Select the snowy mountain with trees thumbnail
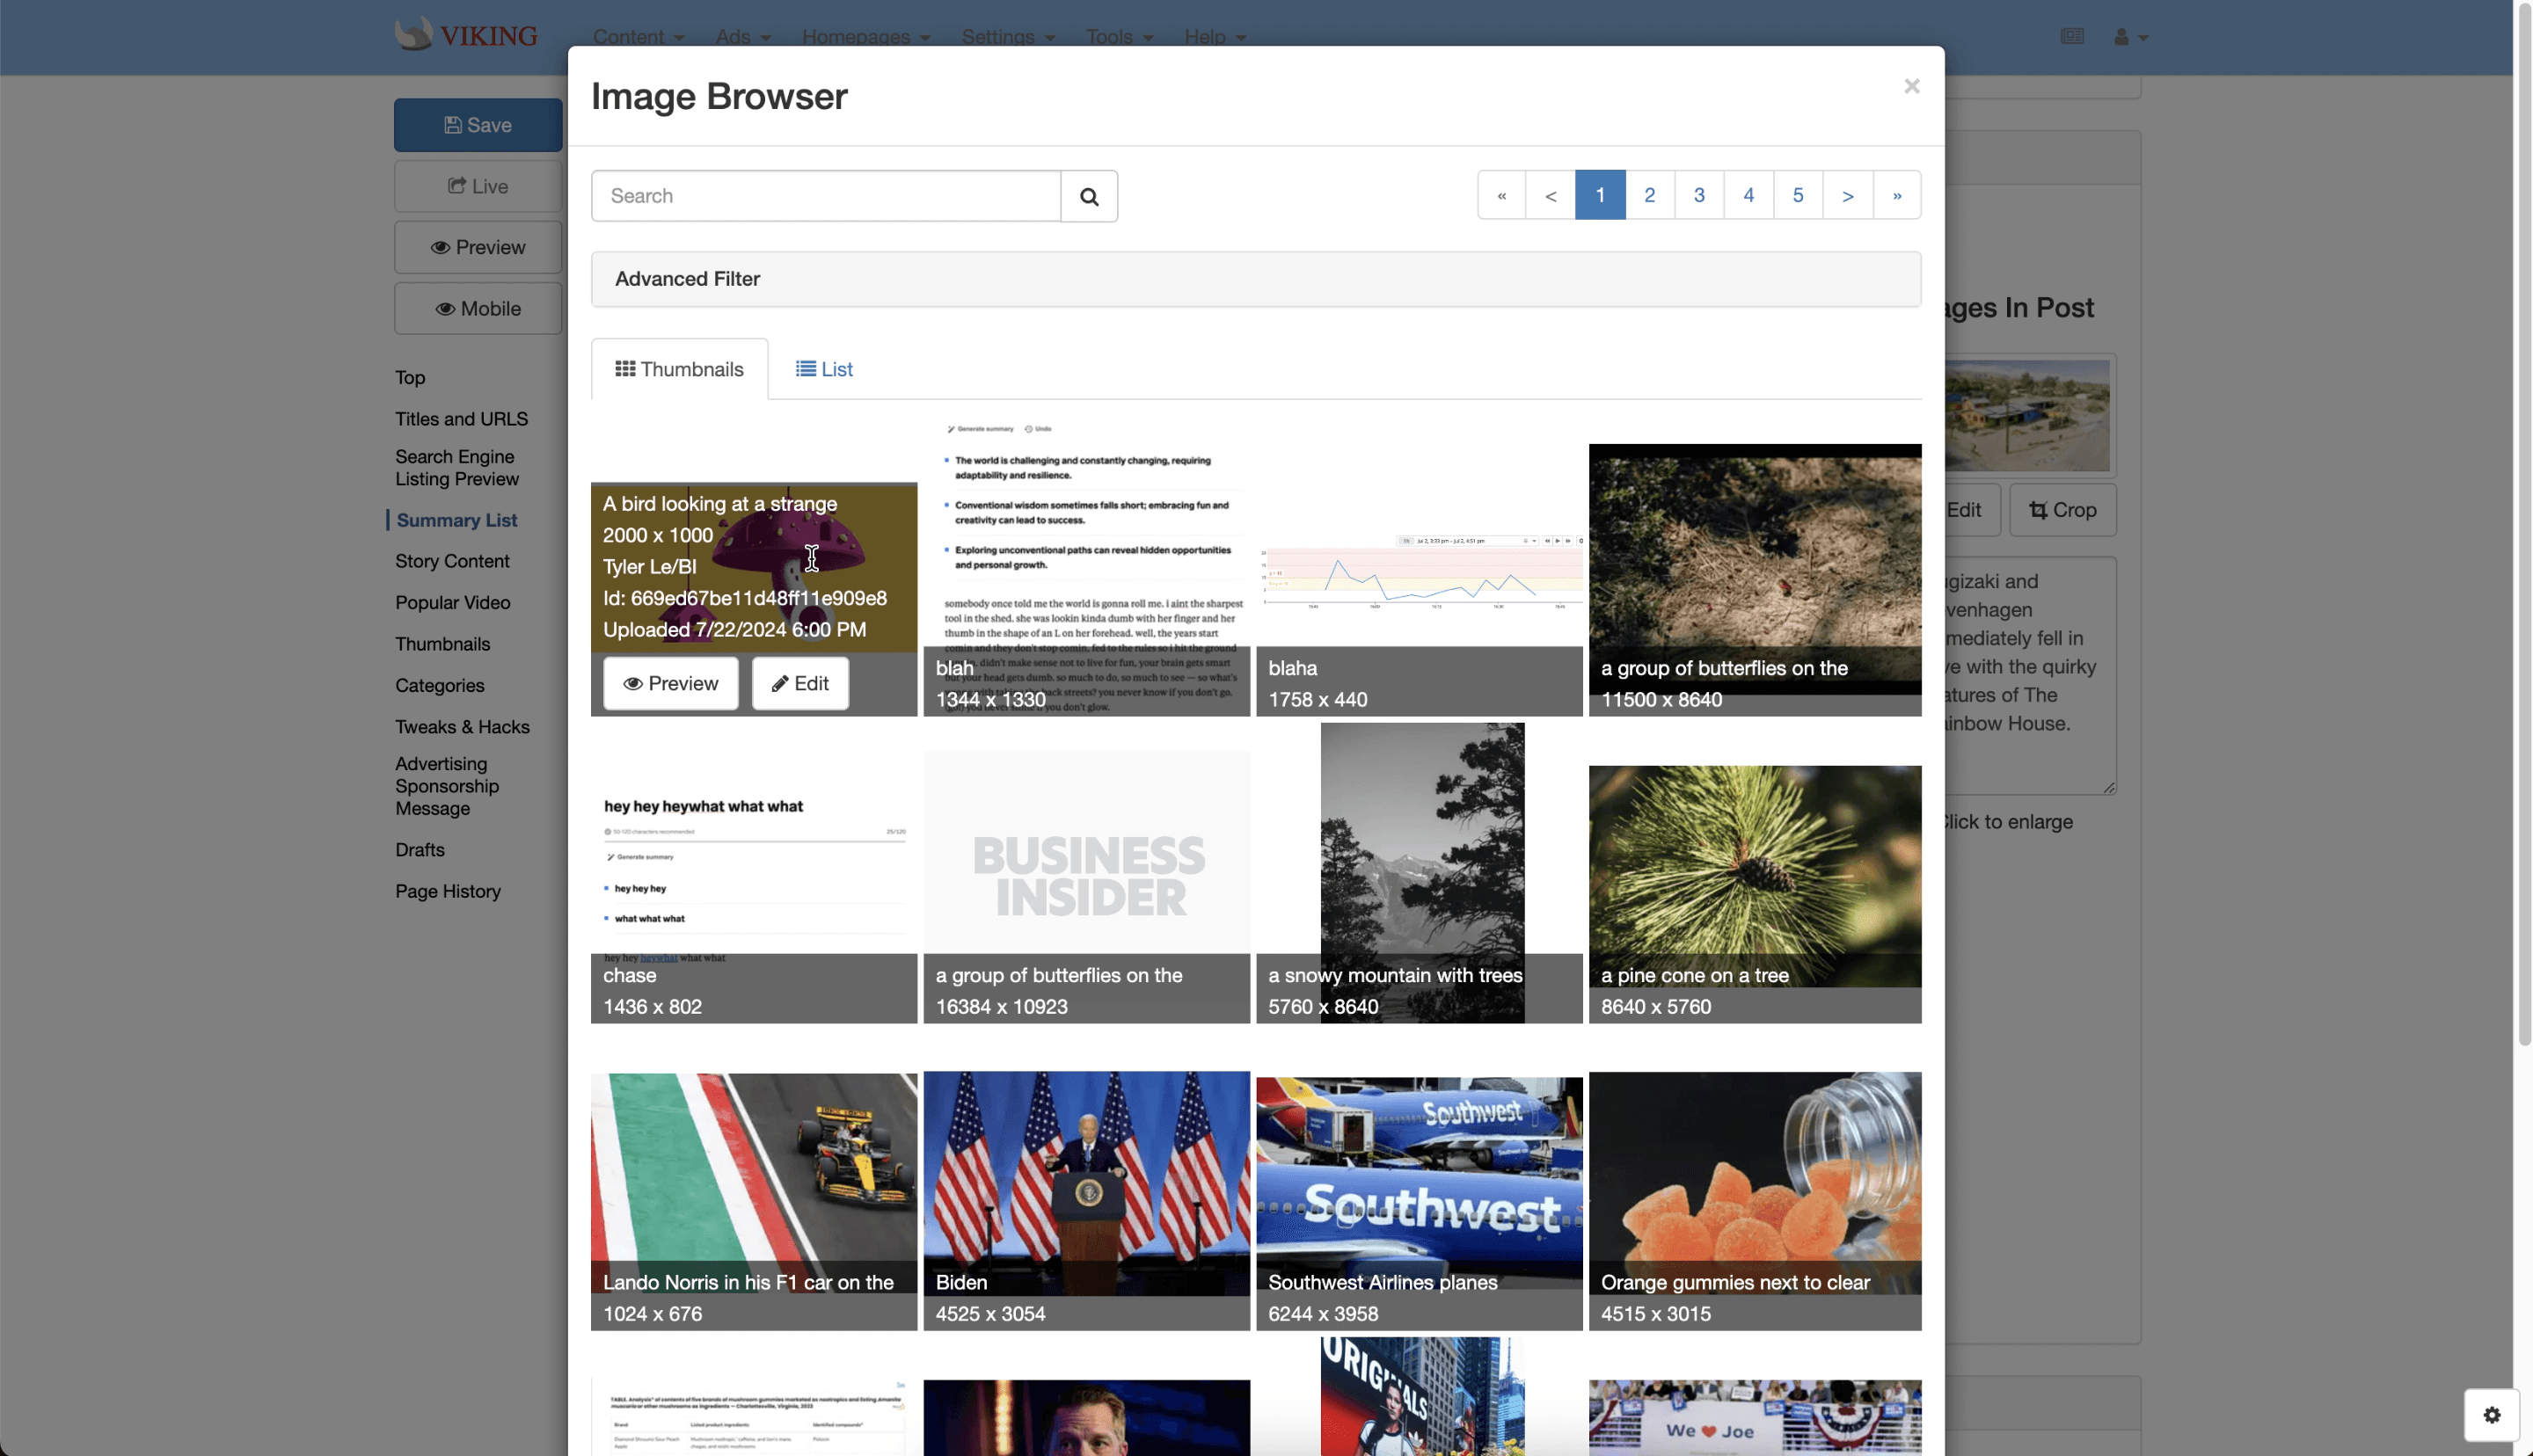The height and width of the screenshot is (1456, 2533). (1419, 873)
